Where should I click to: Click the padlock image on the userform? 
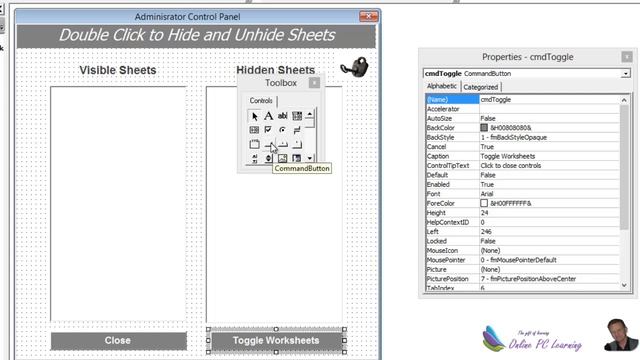[x=354, y=67]
